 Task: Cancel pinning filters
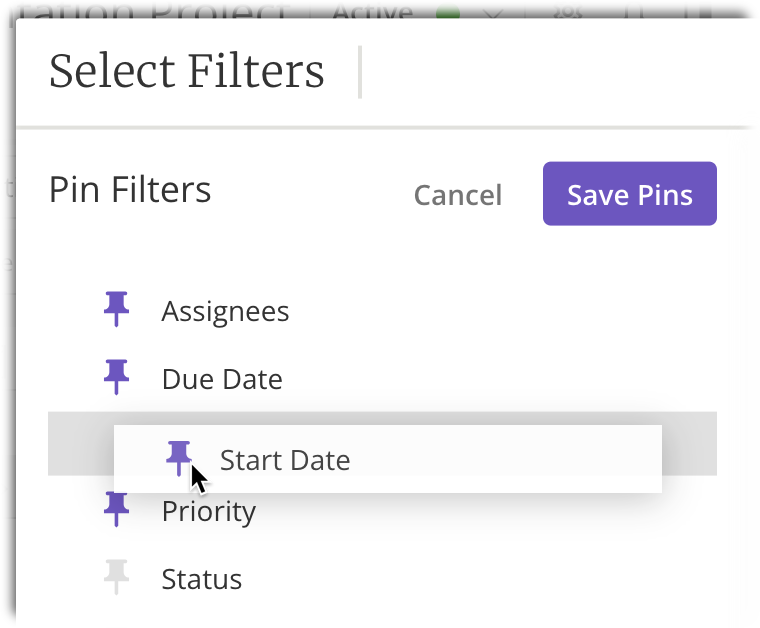click(x=458, y=195)
